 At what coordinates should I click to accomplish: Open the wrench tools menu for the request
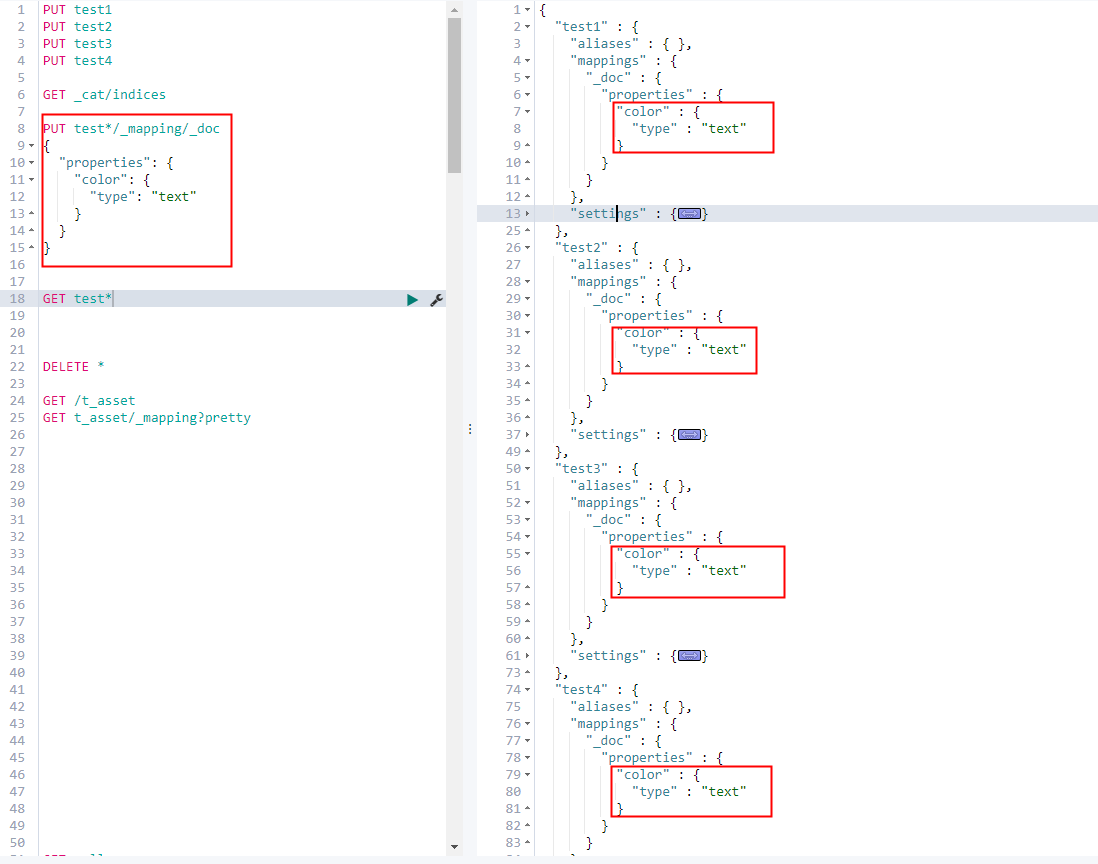[x=436, y=300]
